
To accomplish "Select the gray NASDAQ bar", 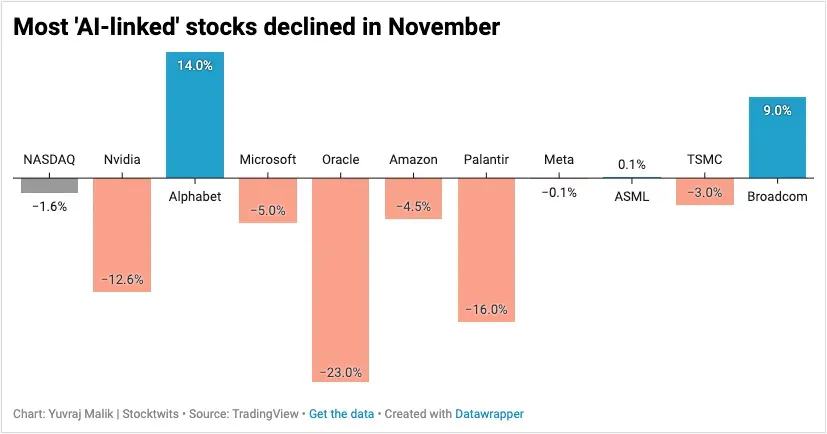I will coord(50,185).
